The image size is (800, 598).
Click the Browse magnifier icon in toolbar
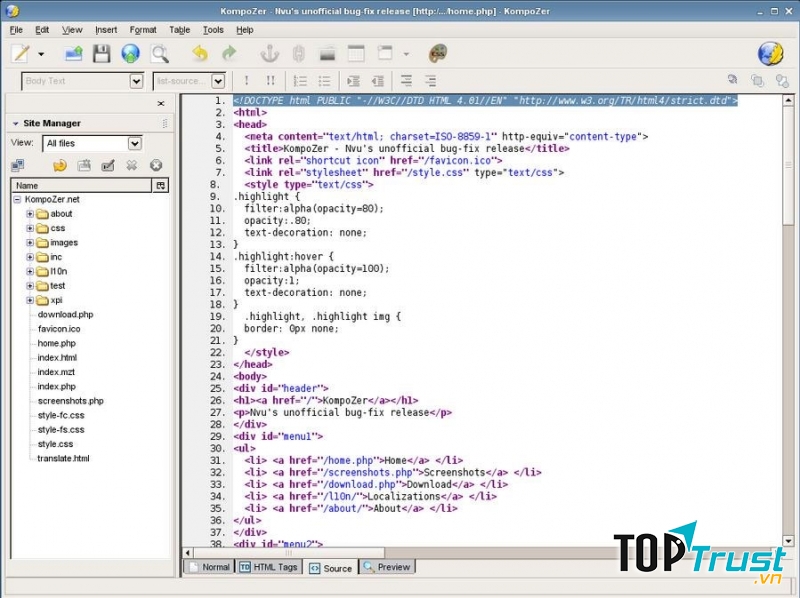click(x=158, y=53)
